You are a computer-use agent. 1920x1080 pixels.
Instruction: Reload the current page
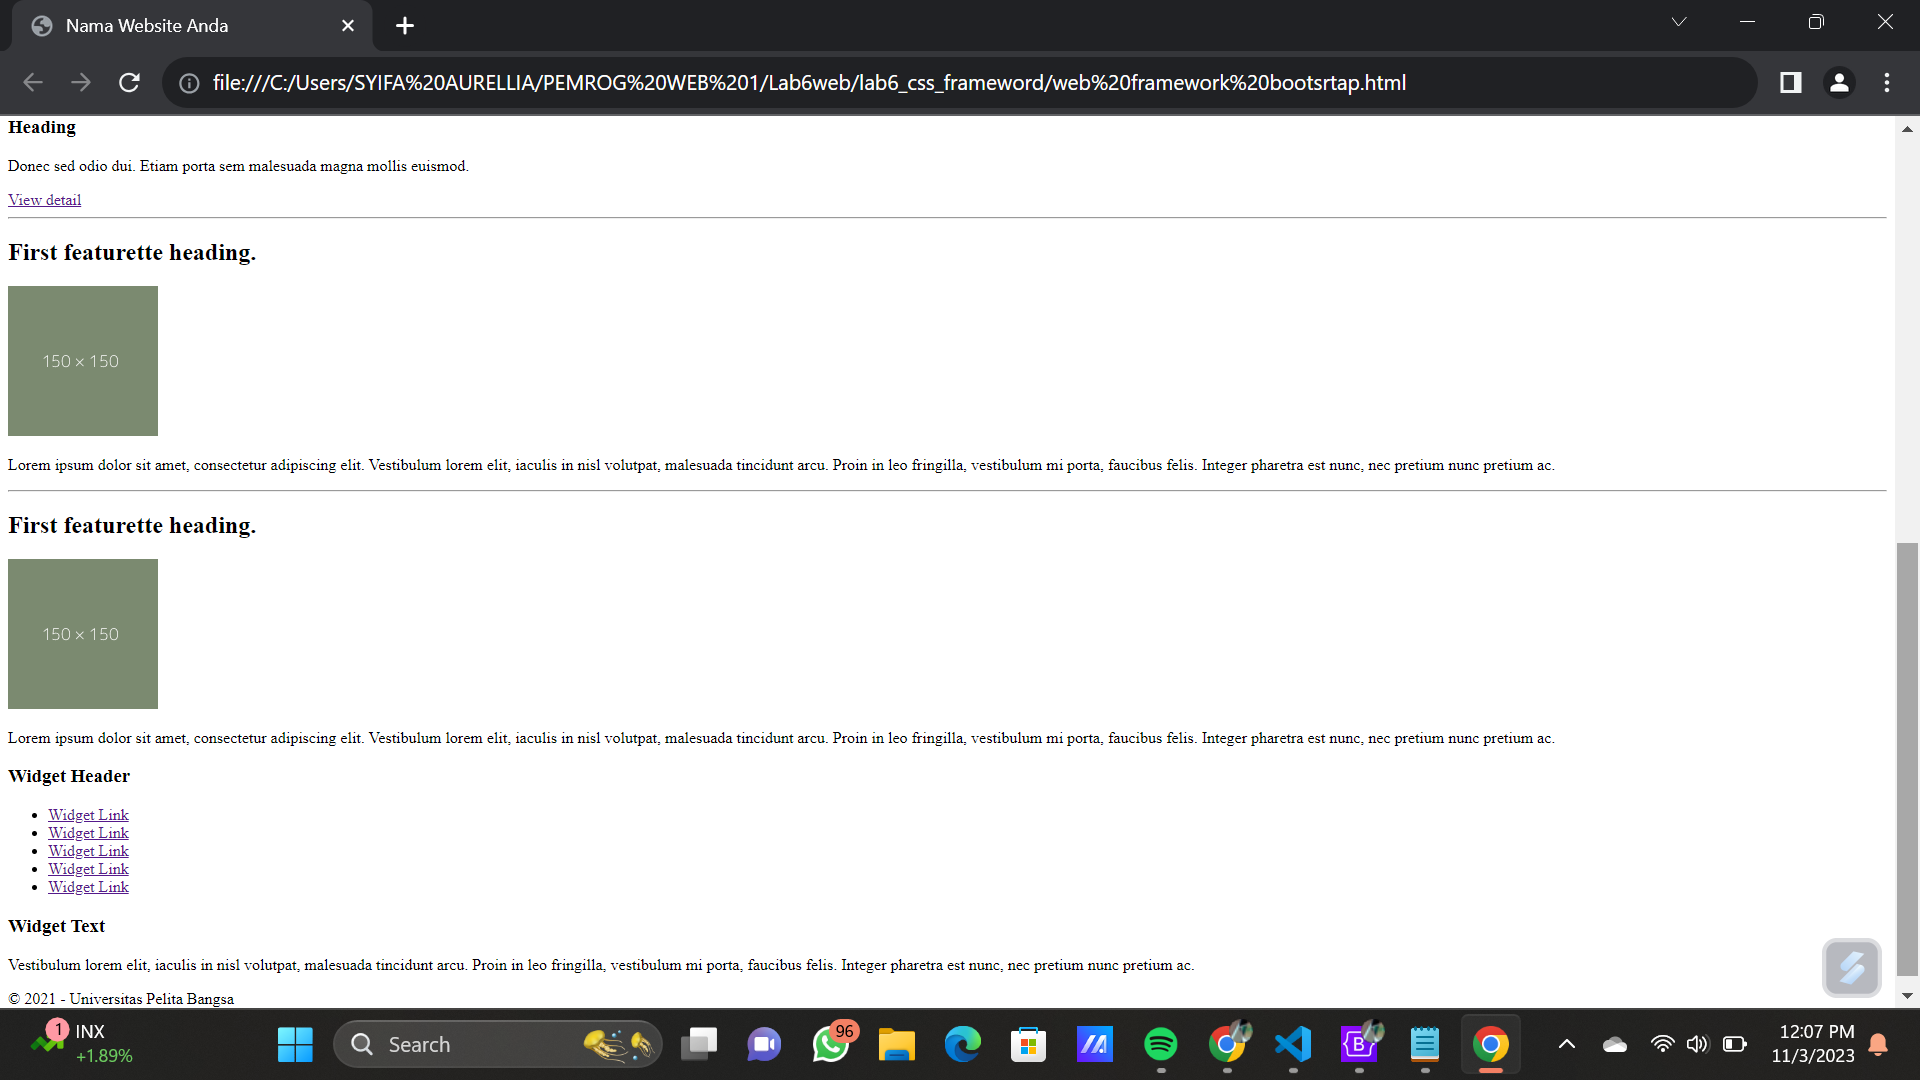pyautogui.click(x=129, y=83)
